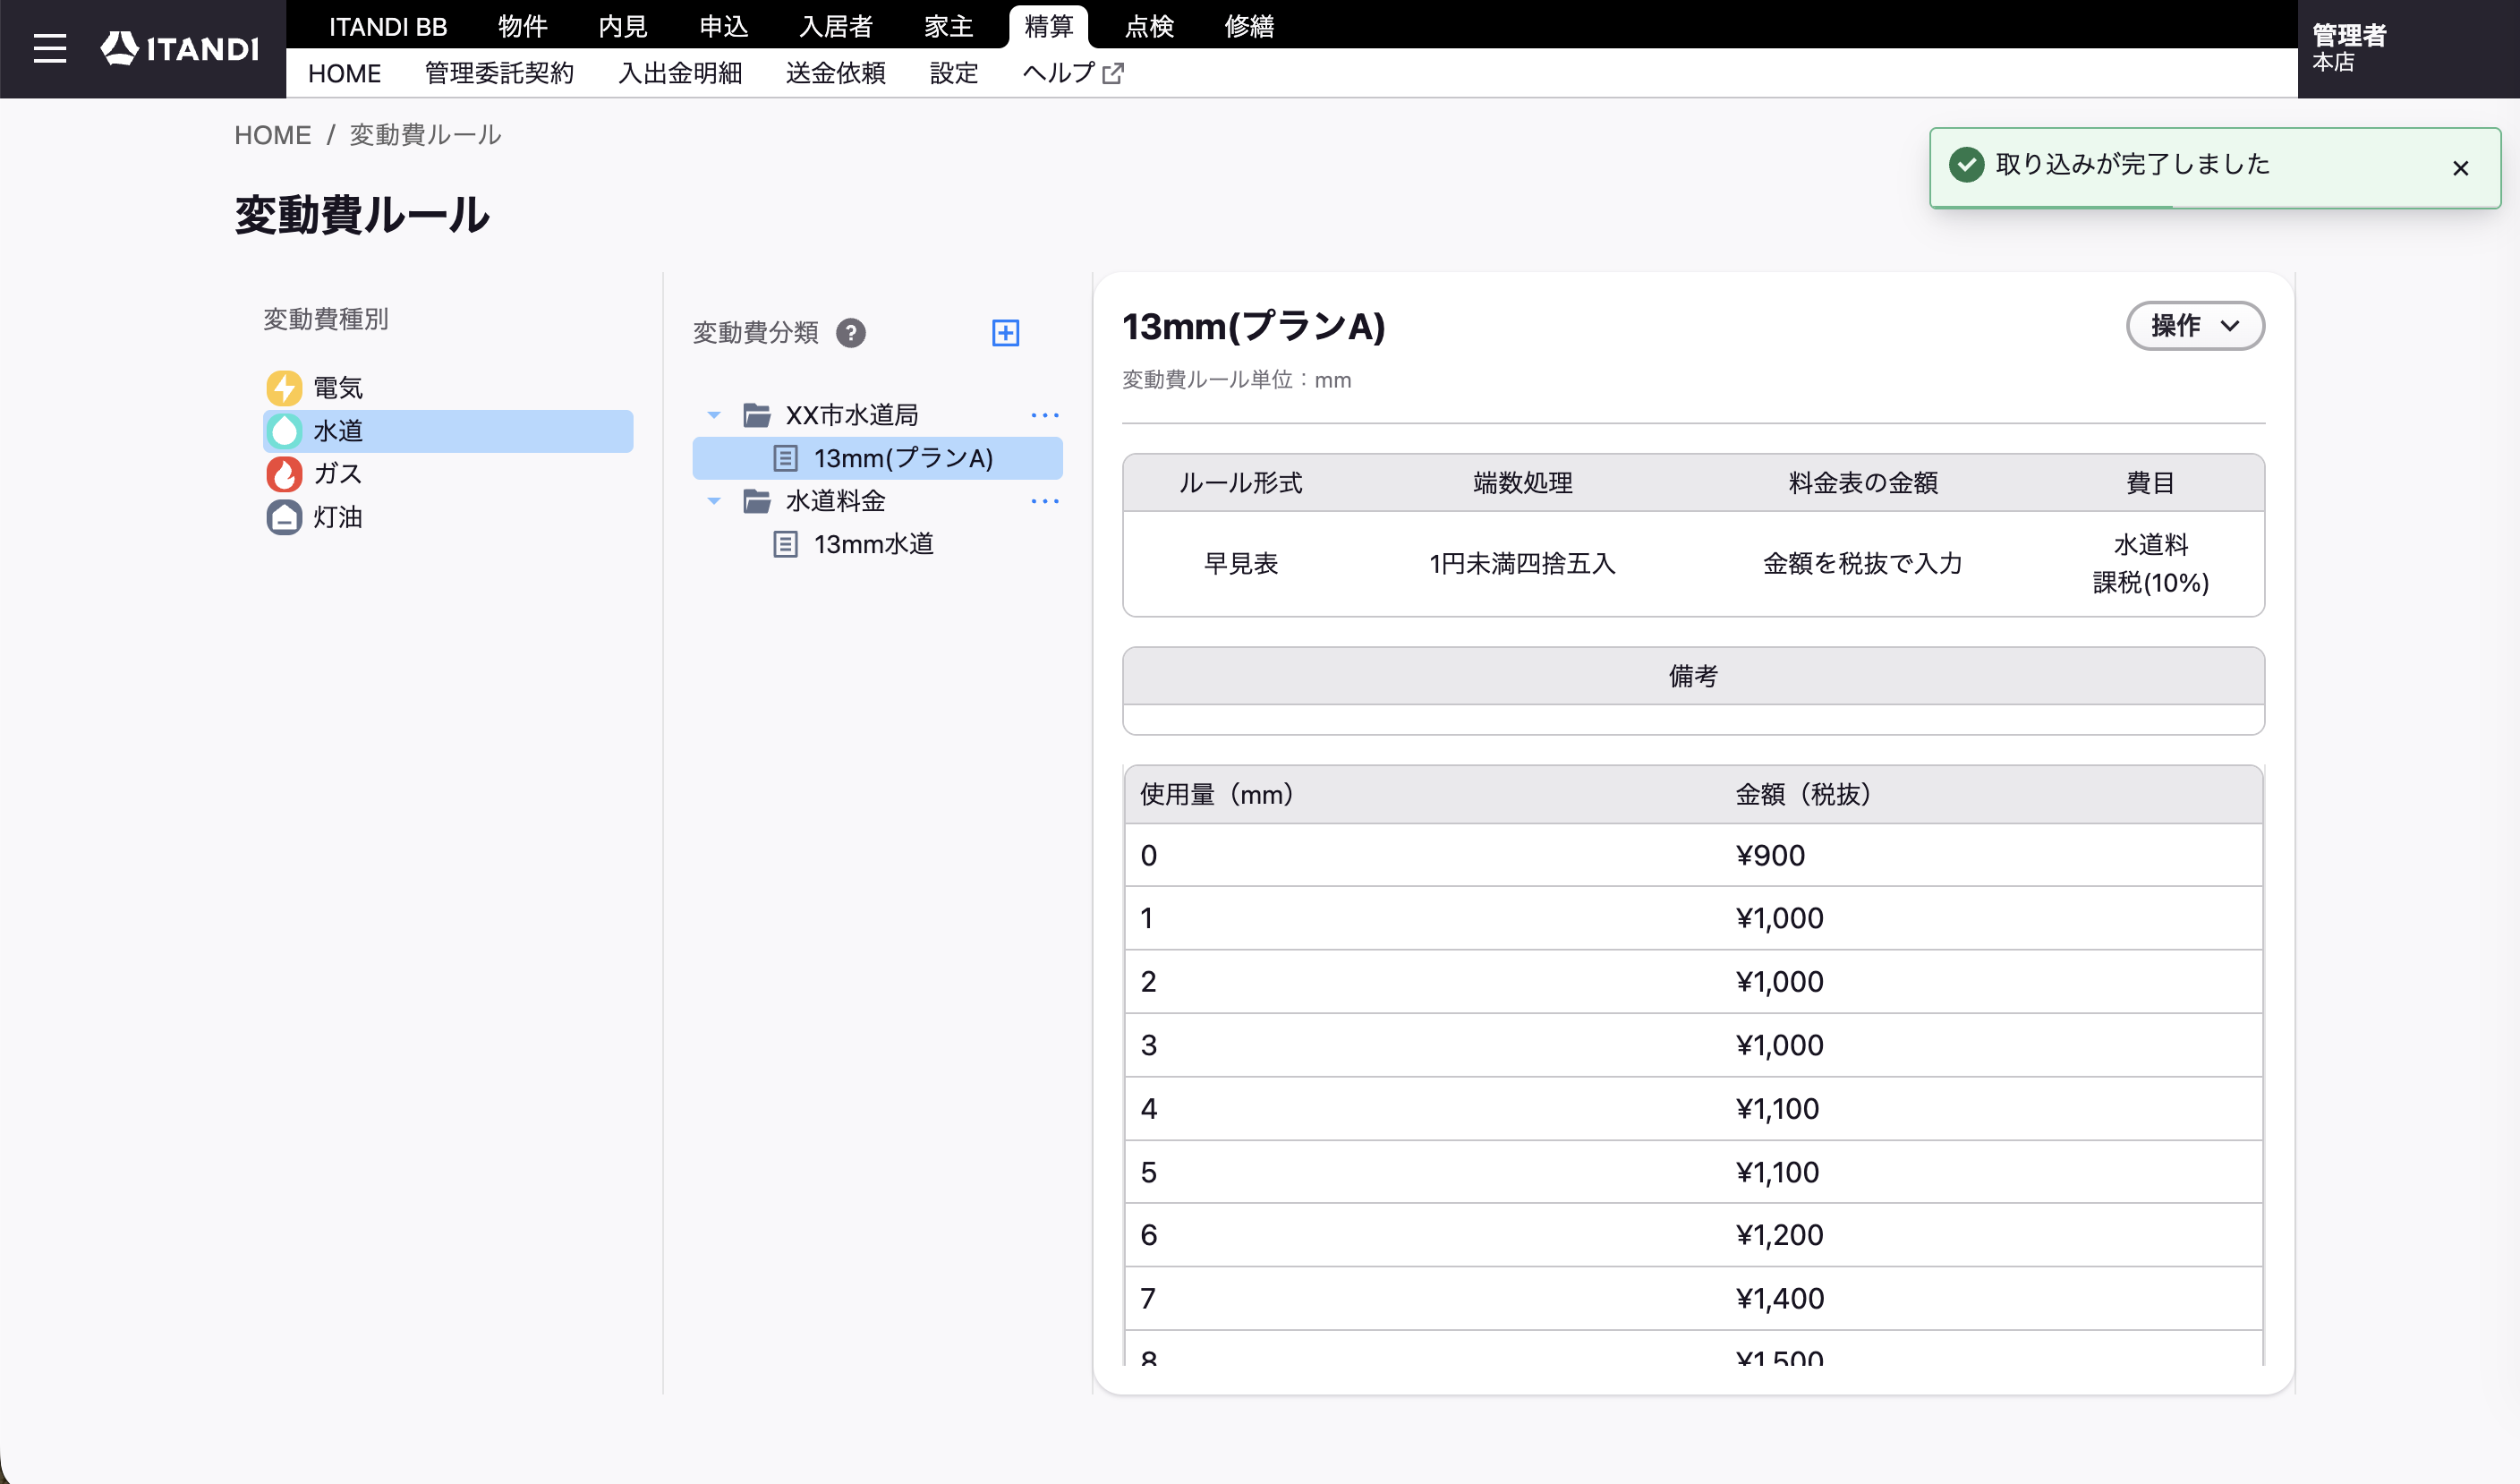2520x1484 pixels.
Task: Collapse the XX市水道局 tree folder
Action: (x=714, y=415)
